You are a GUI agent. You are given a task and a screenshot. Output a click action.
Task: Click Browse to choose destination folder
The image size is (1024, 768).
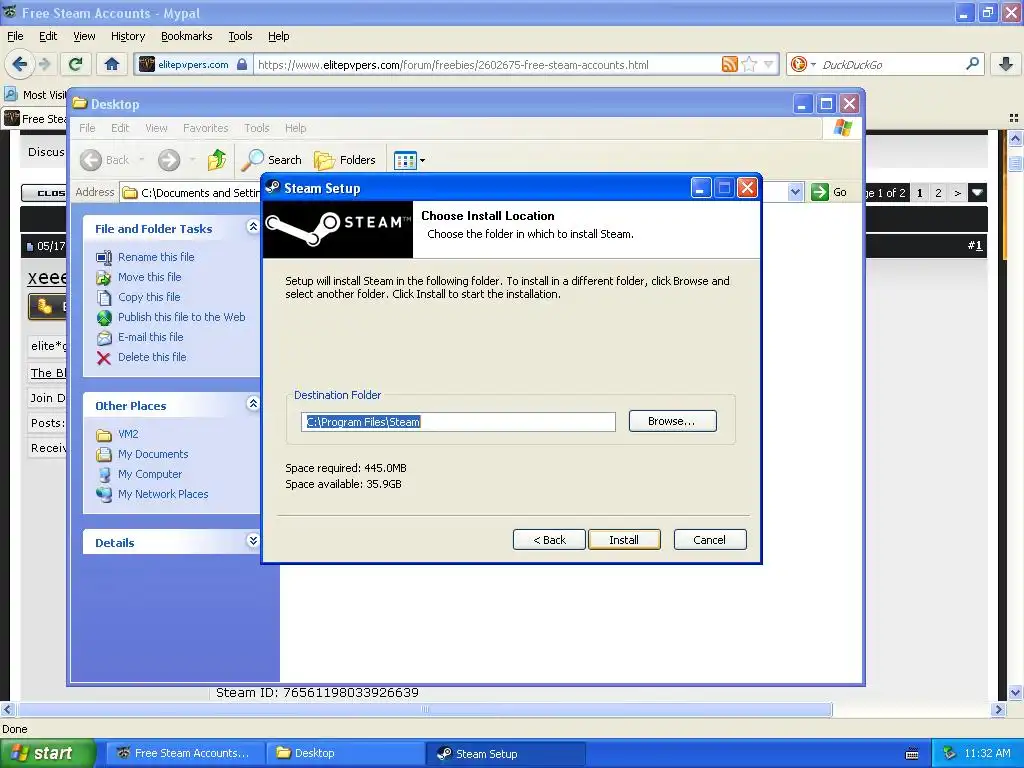[x=672, y=421]
